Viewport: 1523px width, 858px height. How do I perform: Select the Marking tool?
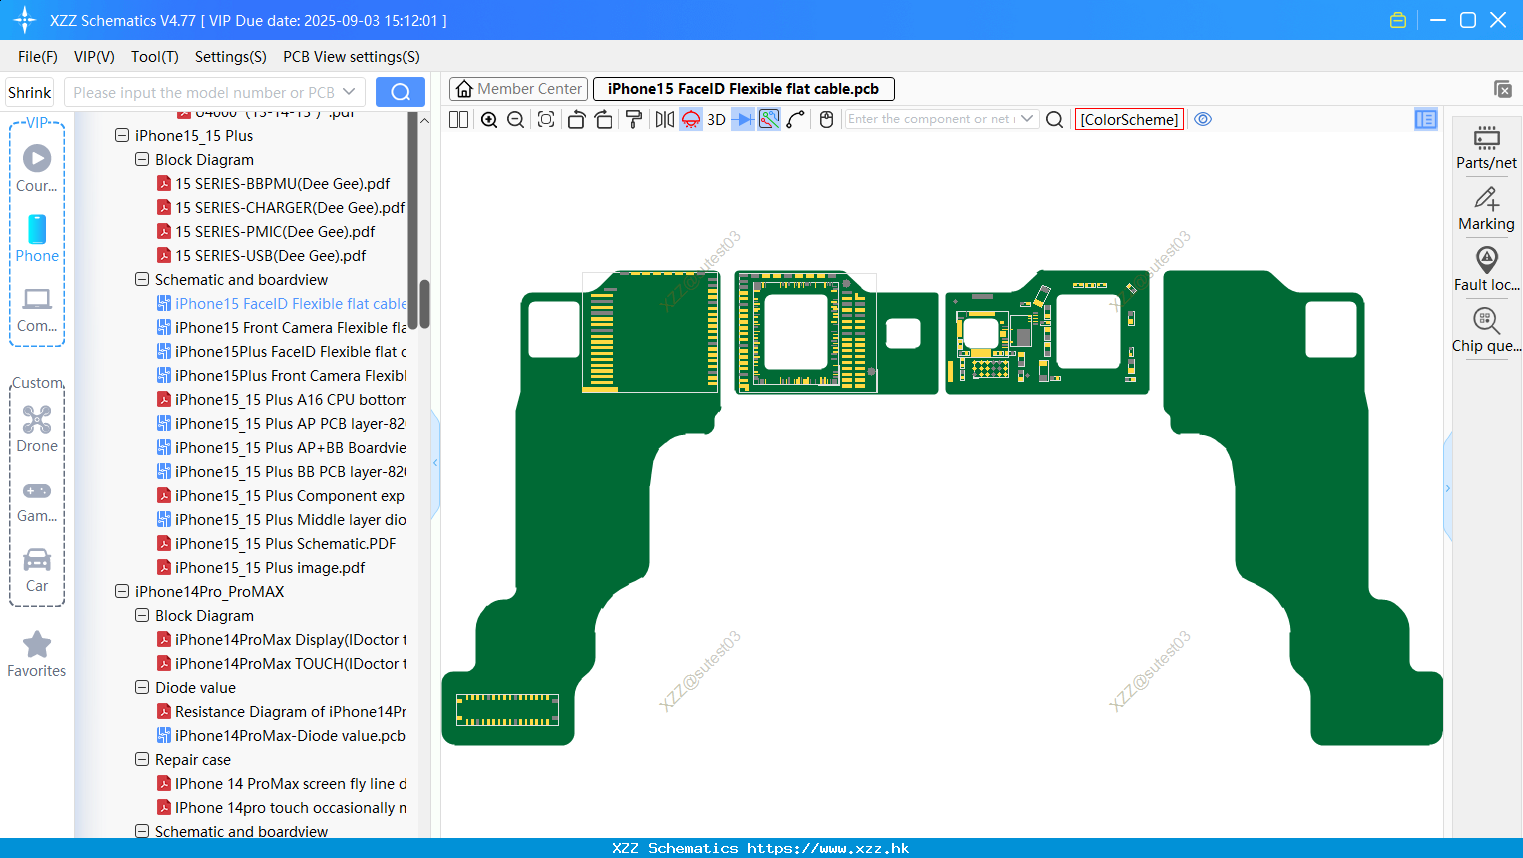click(x=1486, y=209)
